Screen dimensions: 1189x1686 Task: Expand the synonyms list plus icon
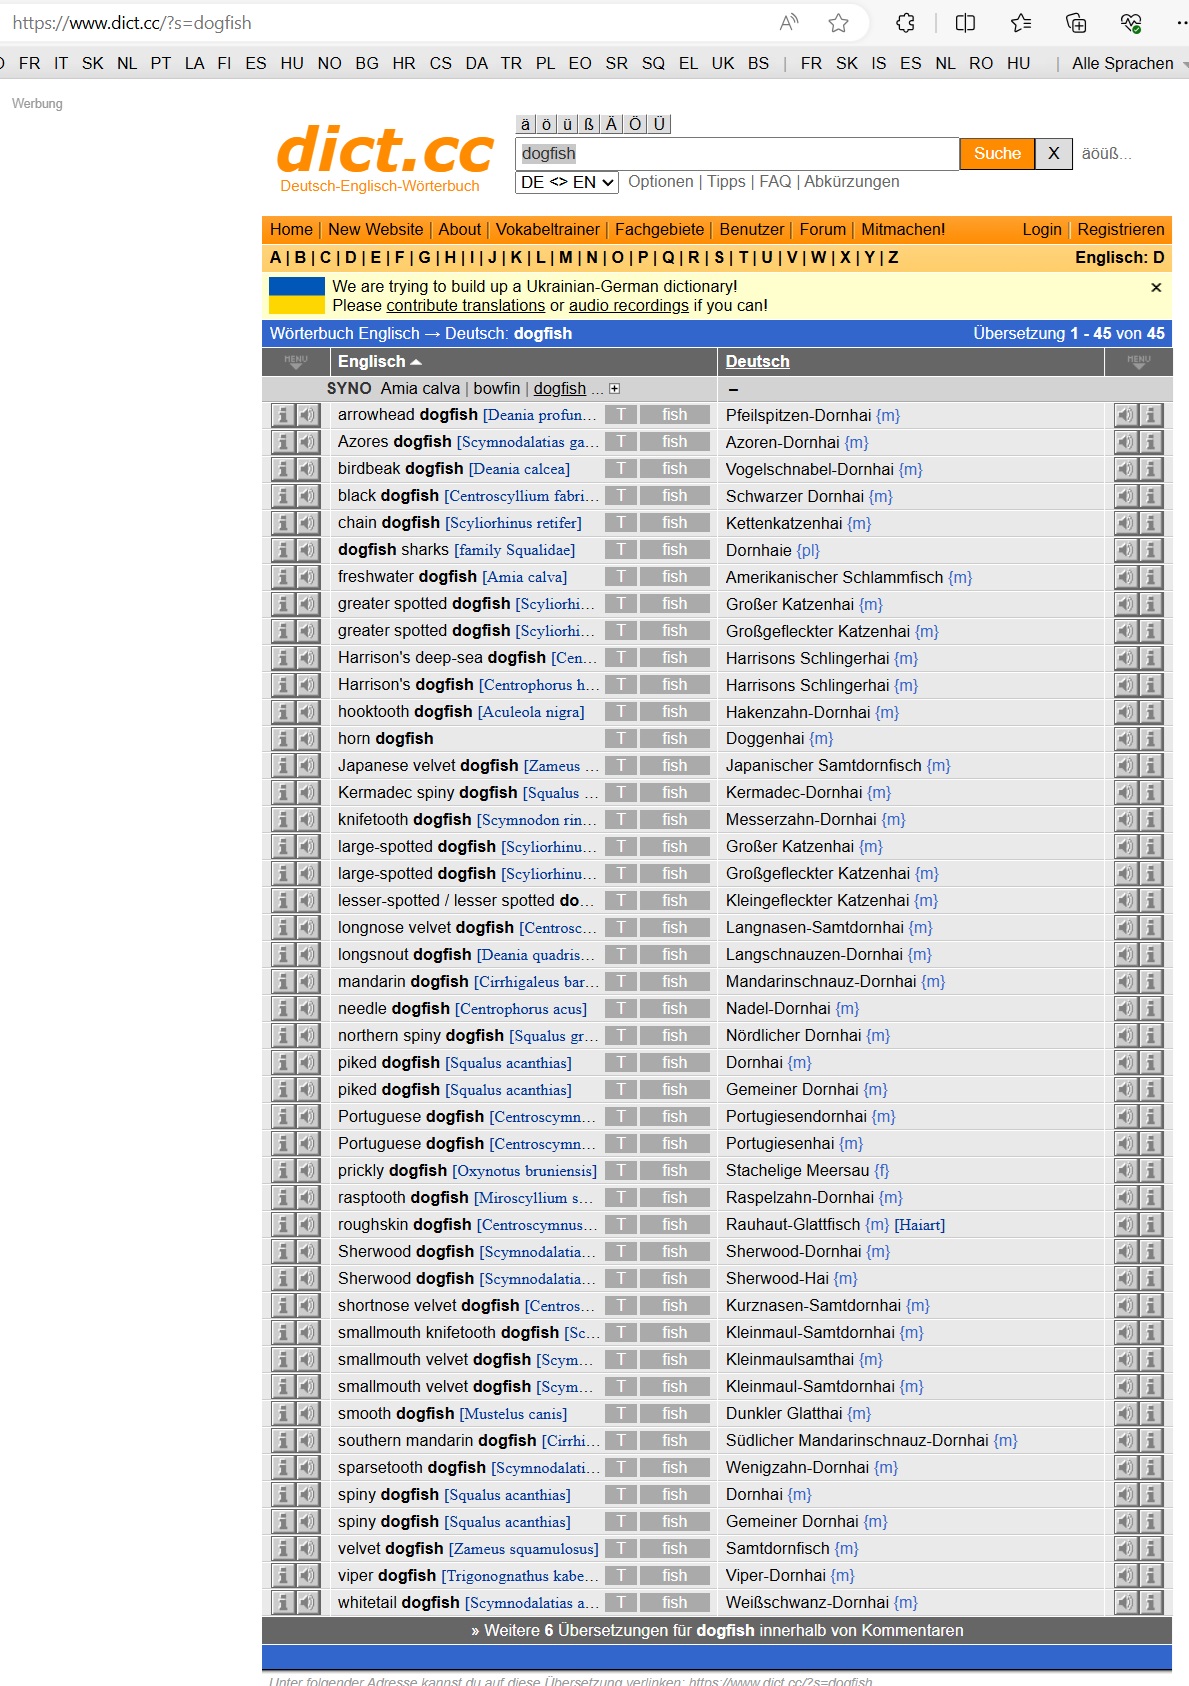[615, 389]
